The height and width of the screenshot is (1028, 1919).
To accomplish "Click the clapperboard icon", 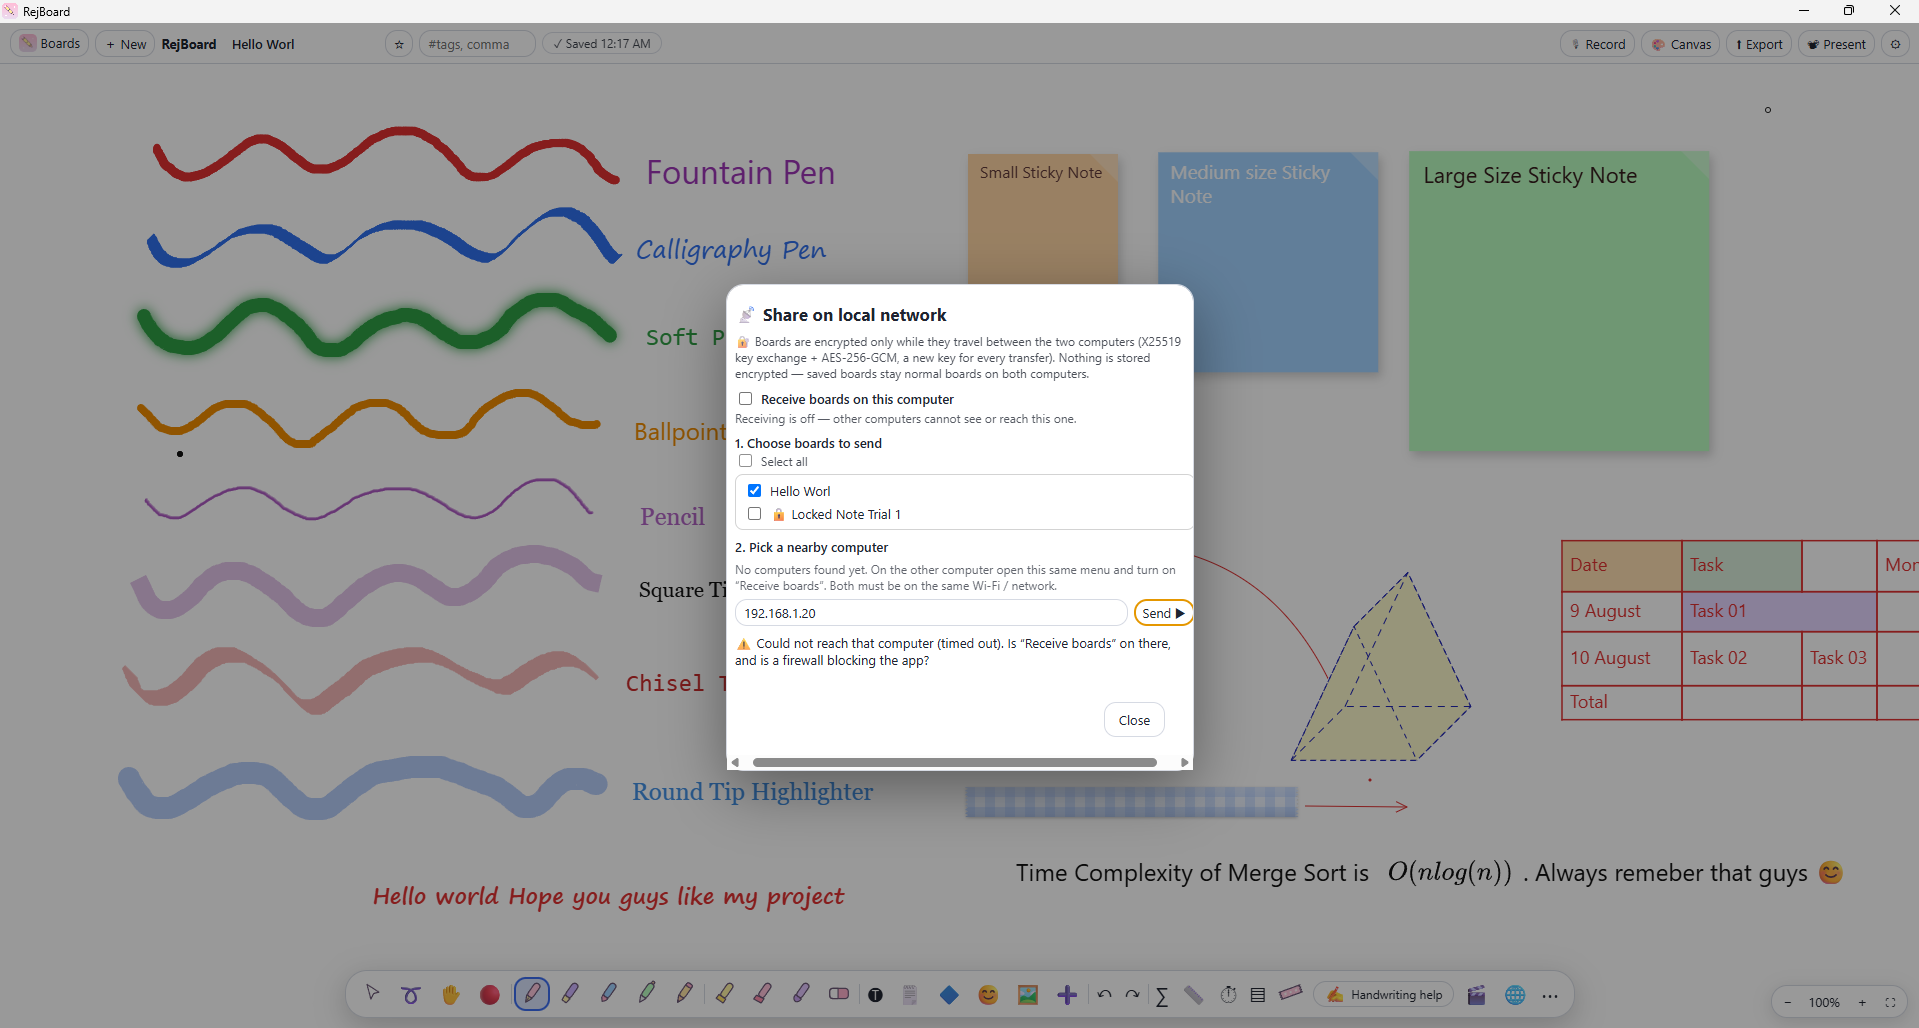I will [x=1476, y=994].
